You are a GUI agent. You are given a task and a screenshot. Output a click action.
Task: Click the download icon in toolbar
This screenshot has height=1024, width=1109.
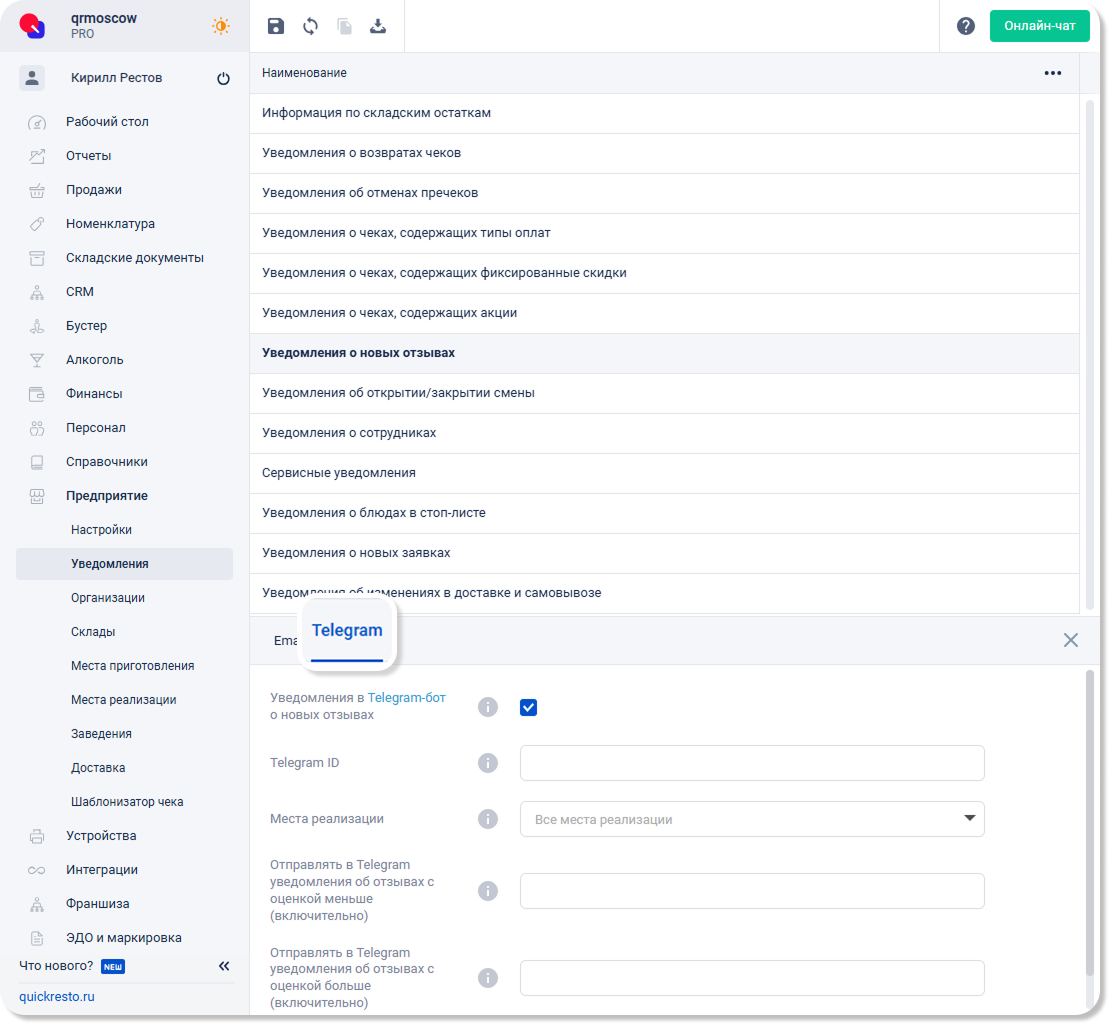pyautogui.click(x=378, y=27)
